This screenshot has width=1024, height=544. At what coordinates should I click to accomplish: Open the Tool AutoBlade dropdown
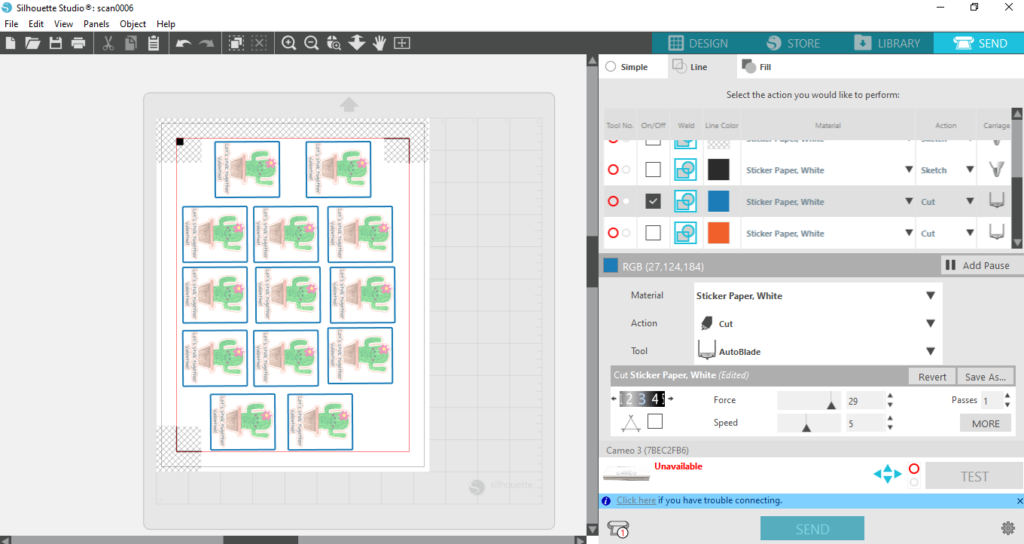(x=930, y=351)
